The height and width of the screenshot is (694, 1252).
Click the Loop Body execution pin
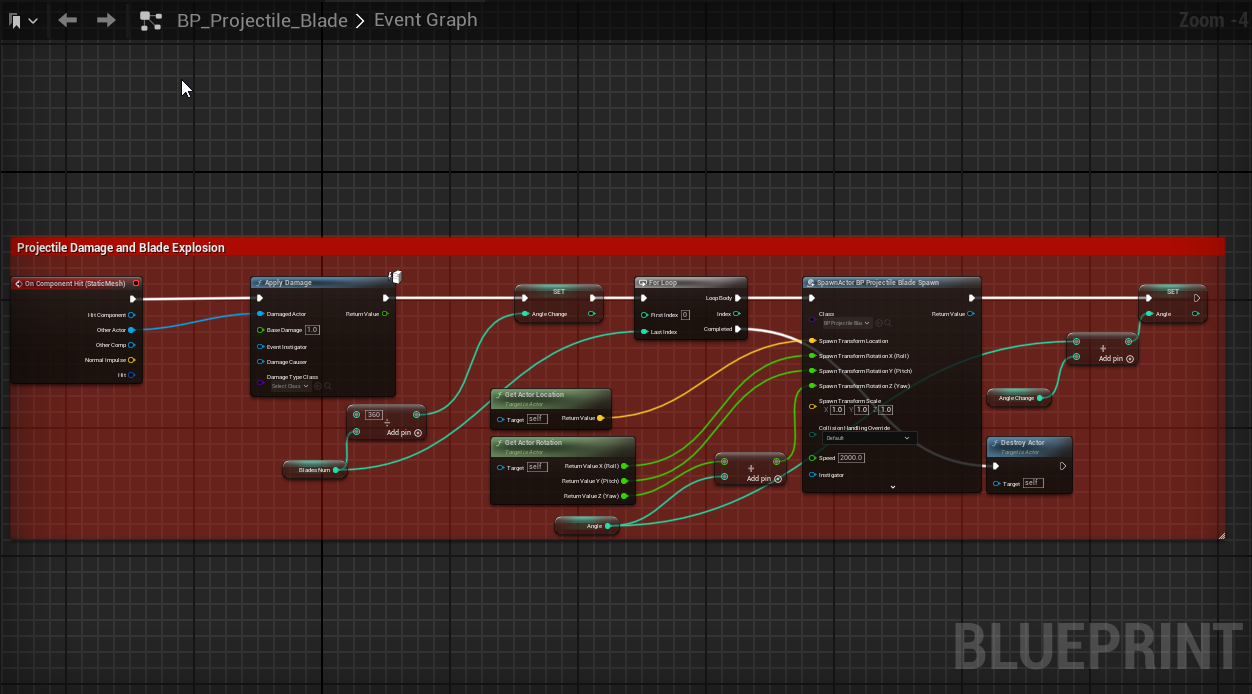pos(738,298)
